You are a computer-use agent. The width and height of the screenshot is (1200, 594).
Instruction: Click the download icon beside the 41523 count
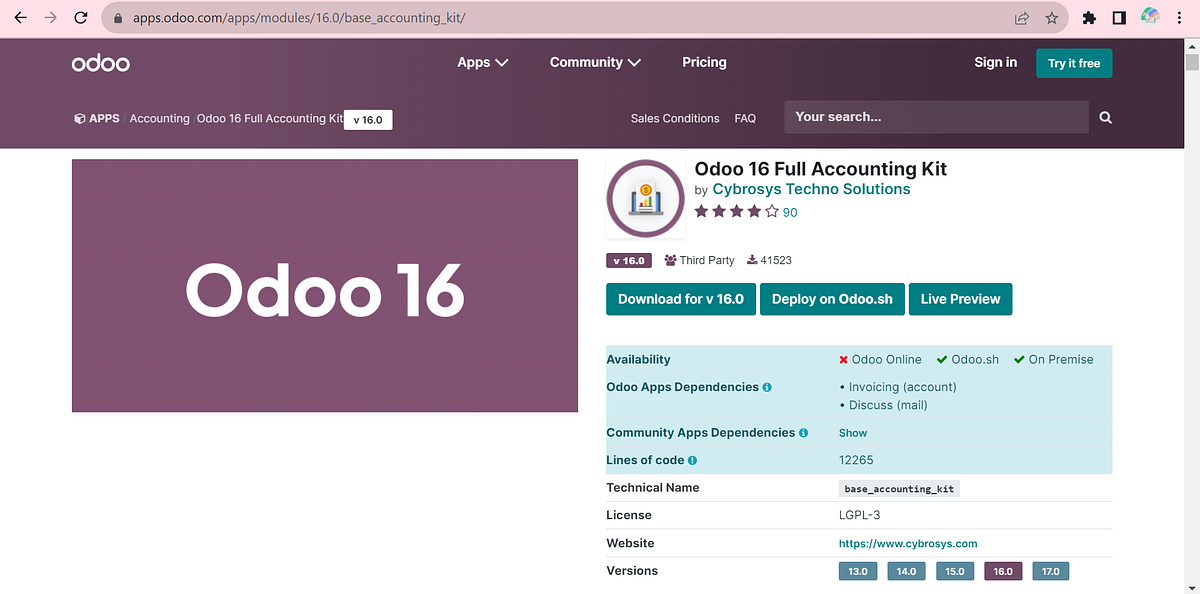point(754,260)
